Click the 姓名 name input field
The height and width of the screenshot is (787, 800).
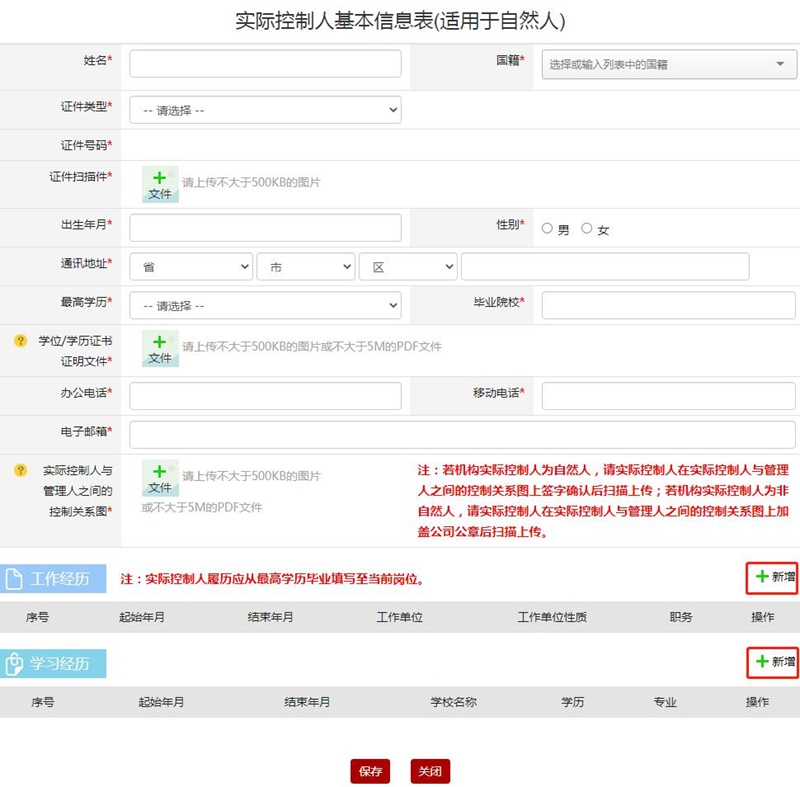click(x=265, y=64)
